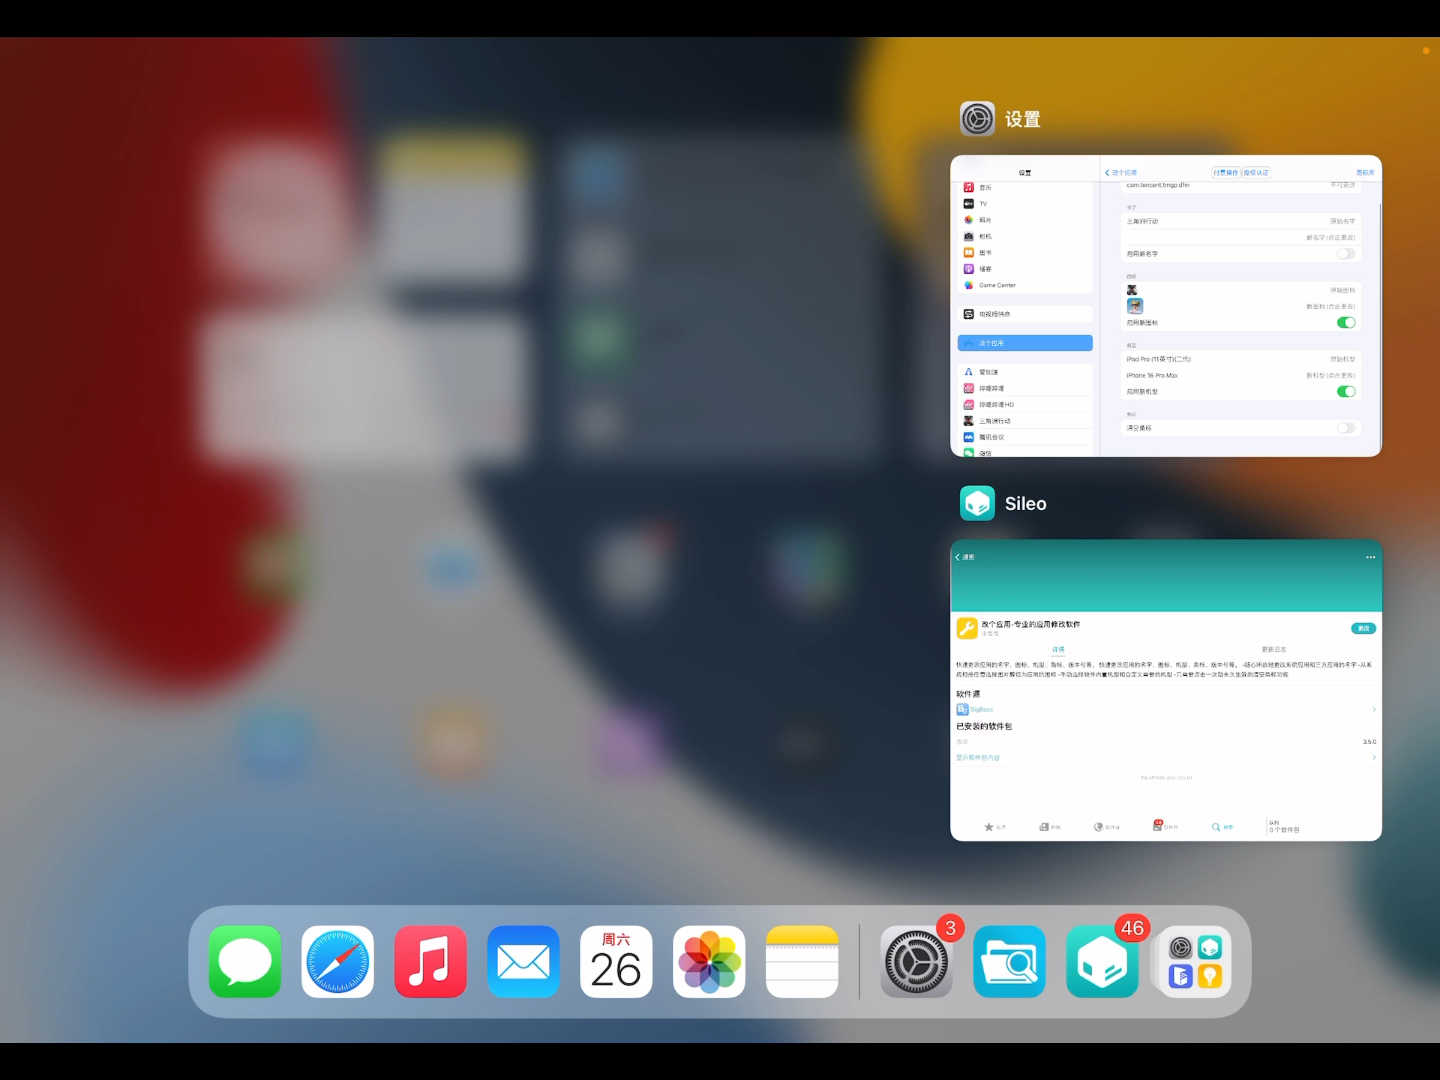Select 照片 in Settings sidebar
1440x1080 pixels.
1025,220
